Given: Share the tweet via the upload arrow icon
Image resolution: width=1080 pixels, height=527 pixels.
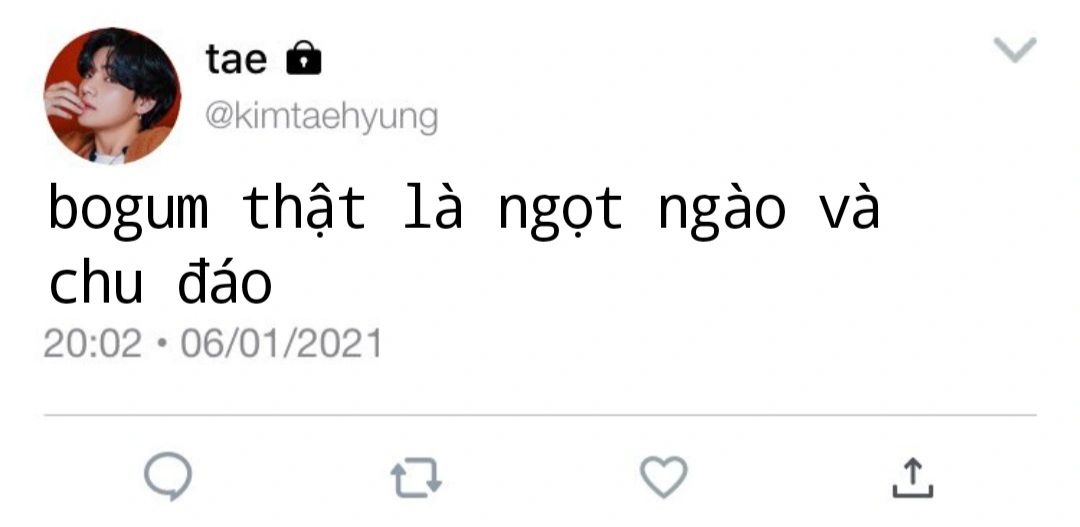Looking at the screenshot, I should 913,477.
